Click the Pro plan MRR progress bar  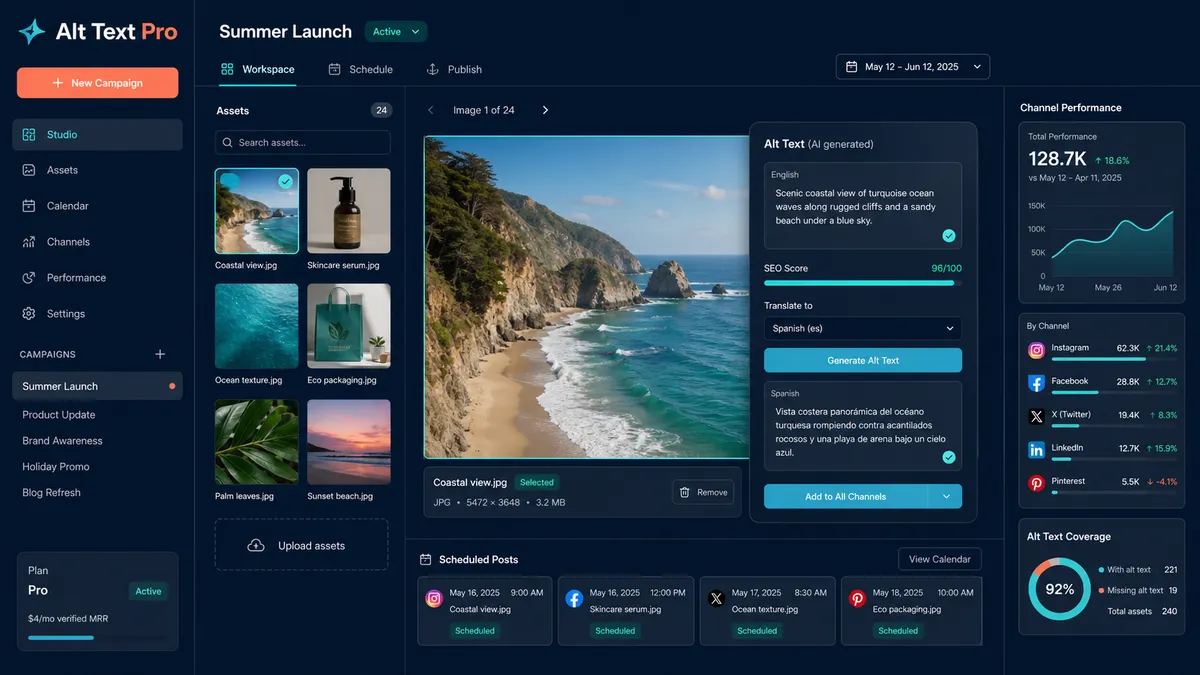pyautogui.click(x=98, y=637)
